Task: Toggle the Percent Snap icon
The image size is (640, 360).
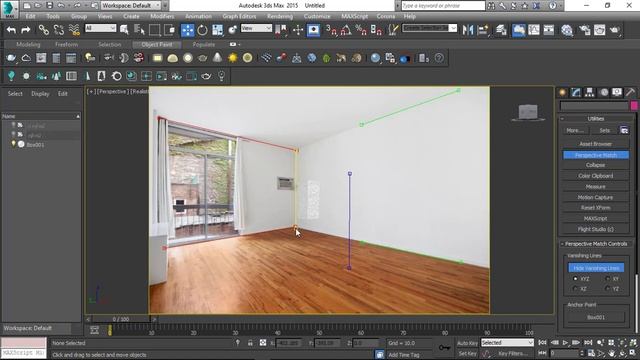Action: point(361,30)
